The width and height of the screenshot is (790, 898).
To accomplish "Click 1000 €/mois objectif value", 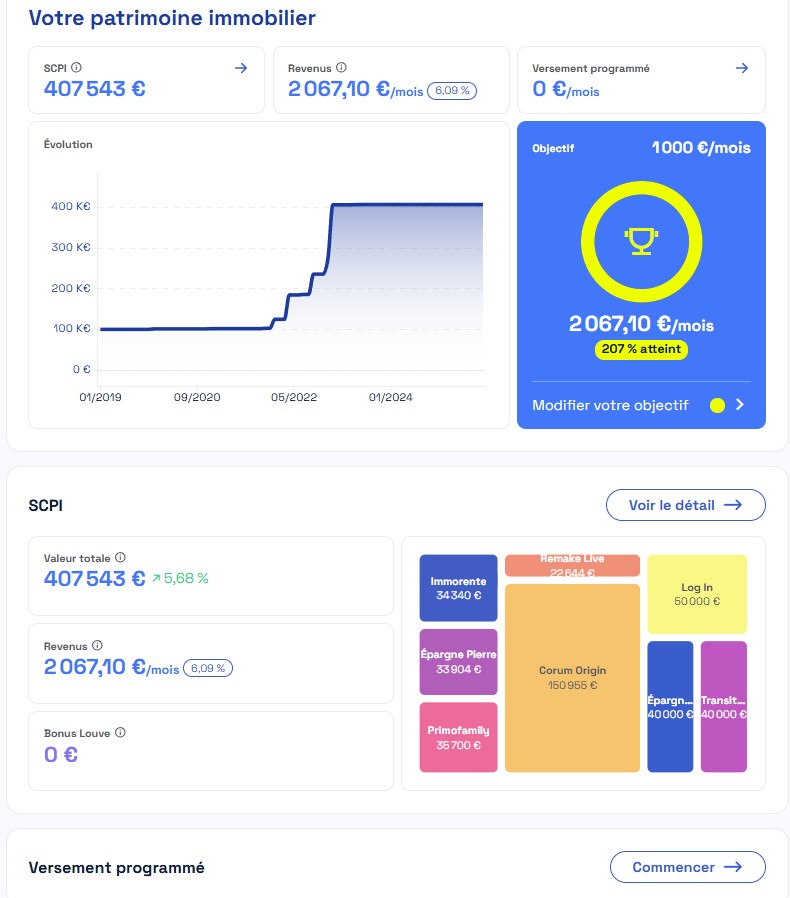I will [x=701, y=148].
